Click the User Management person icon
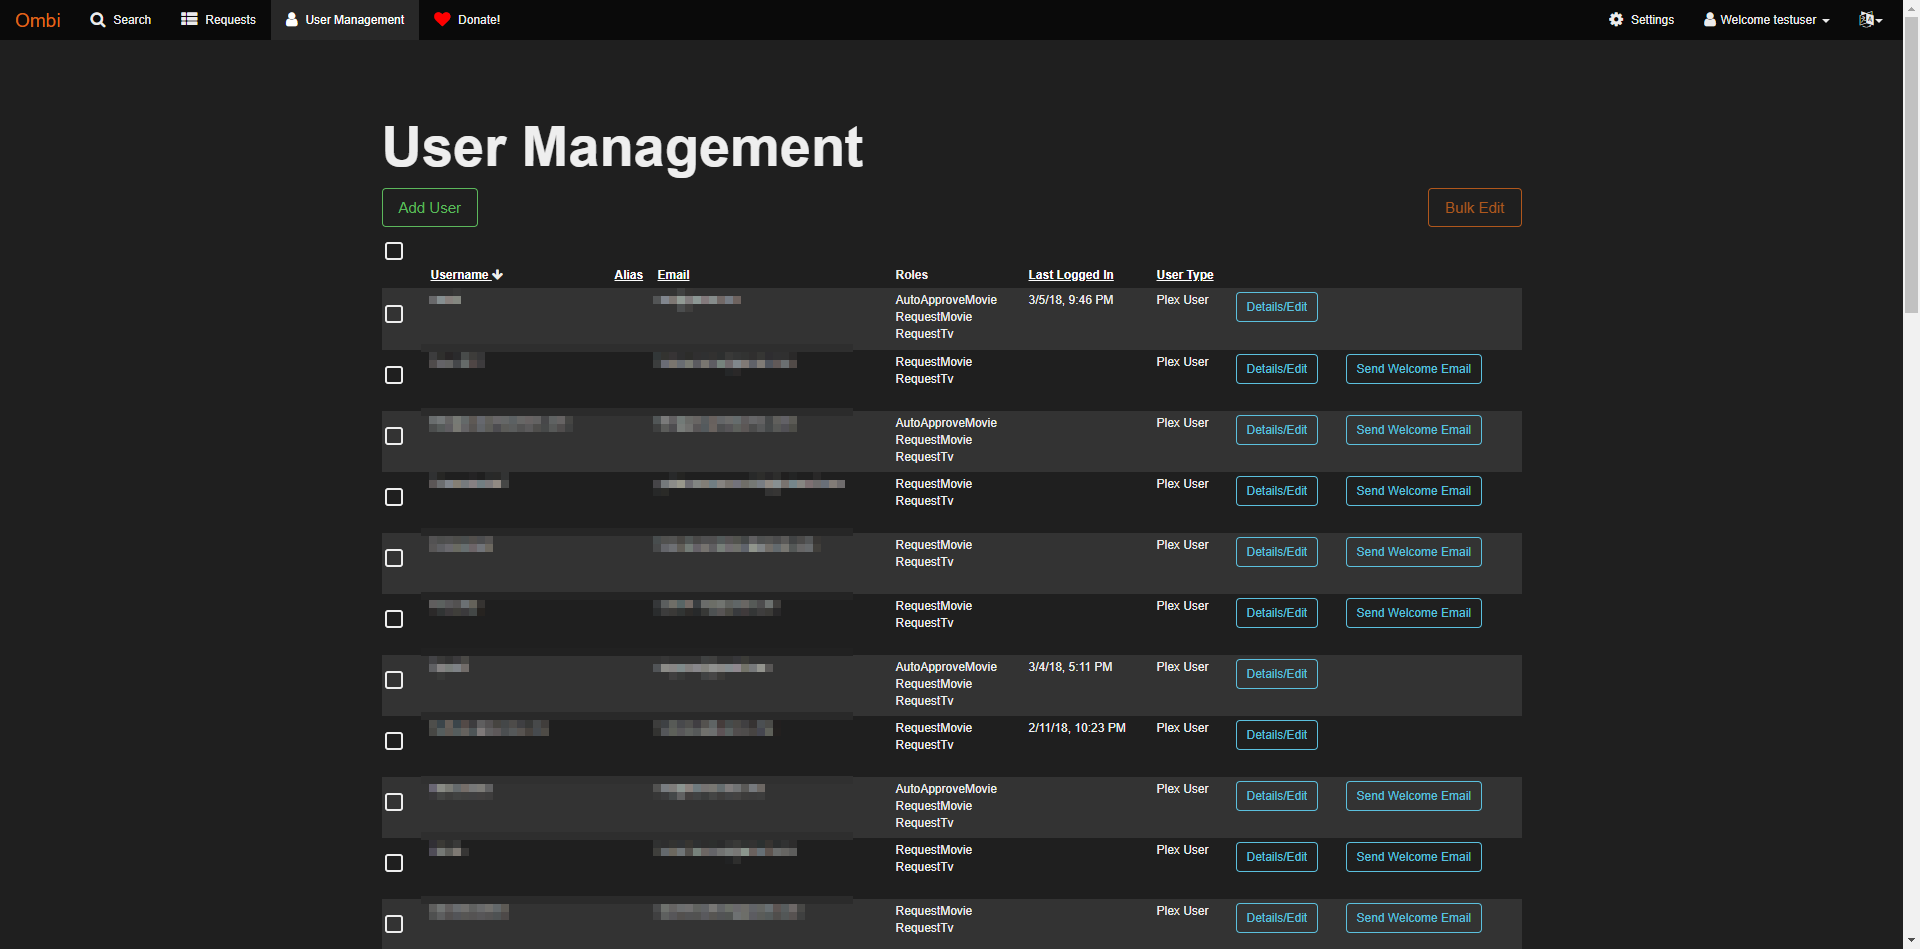Viewport: 1920px width, 949px height. point(290,19)
